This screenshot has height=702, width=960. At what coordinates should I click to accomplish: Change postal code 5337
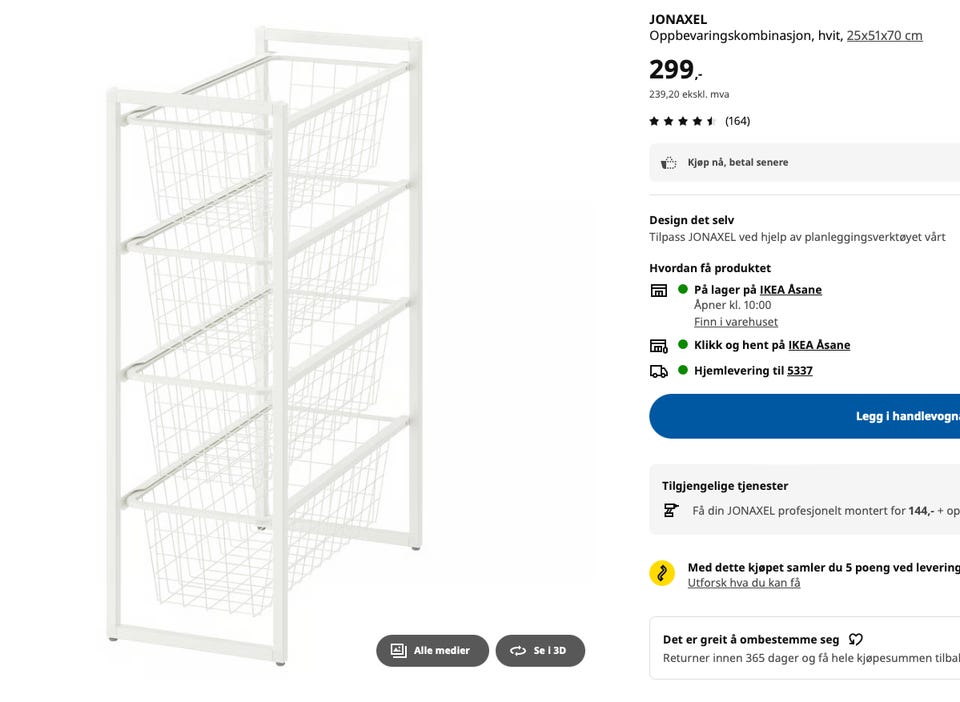(800, 371)
